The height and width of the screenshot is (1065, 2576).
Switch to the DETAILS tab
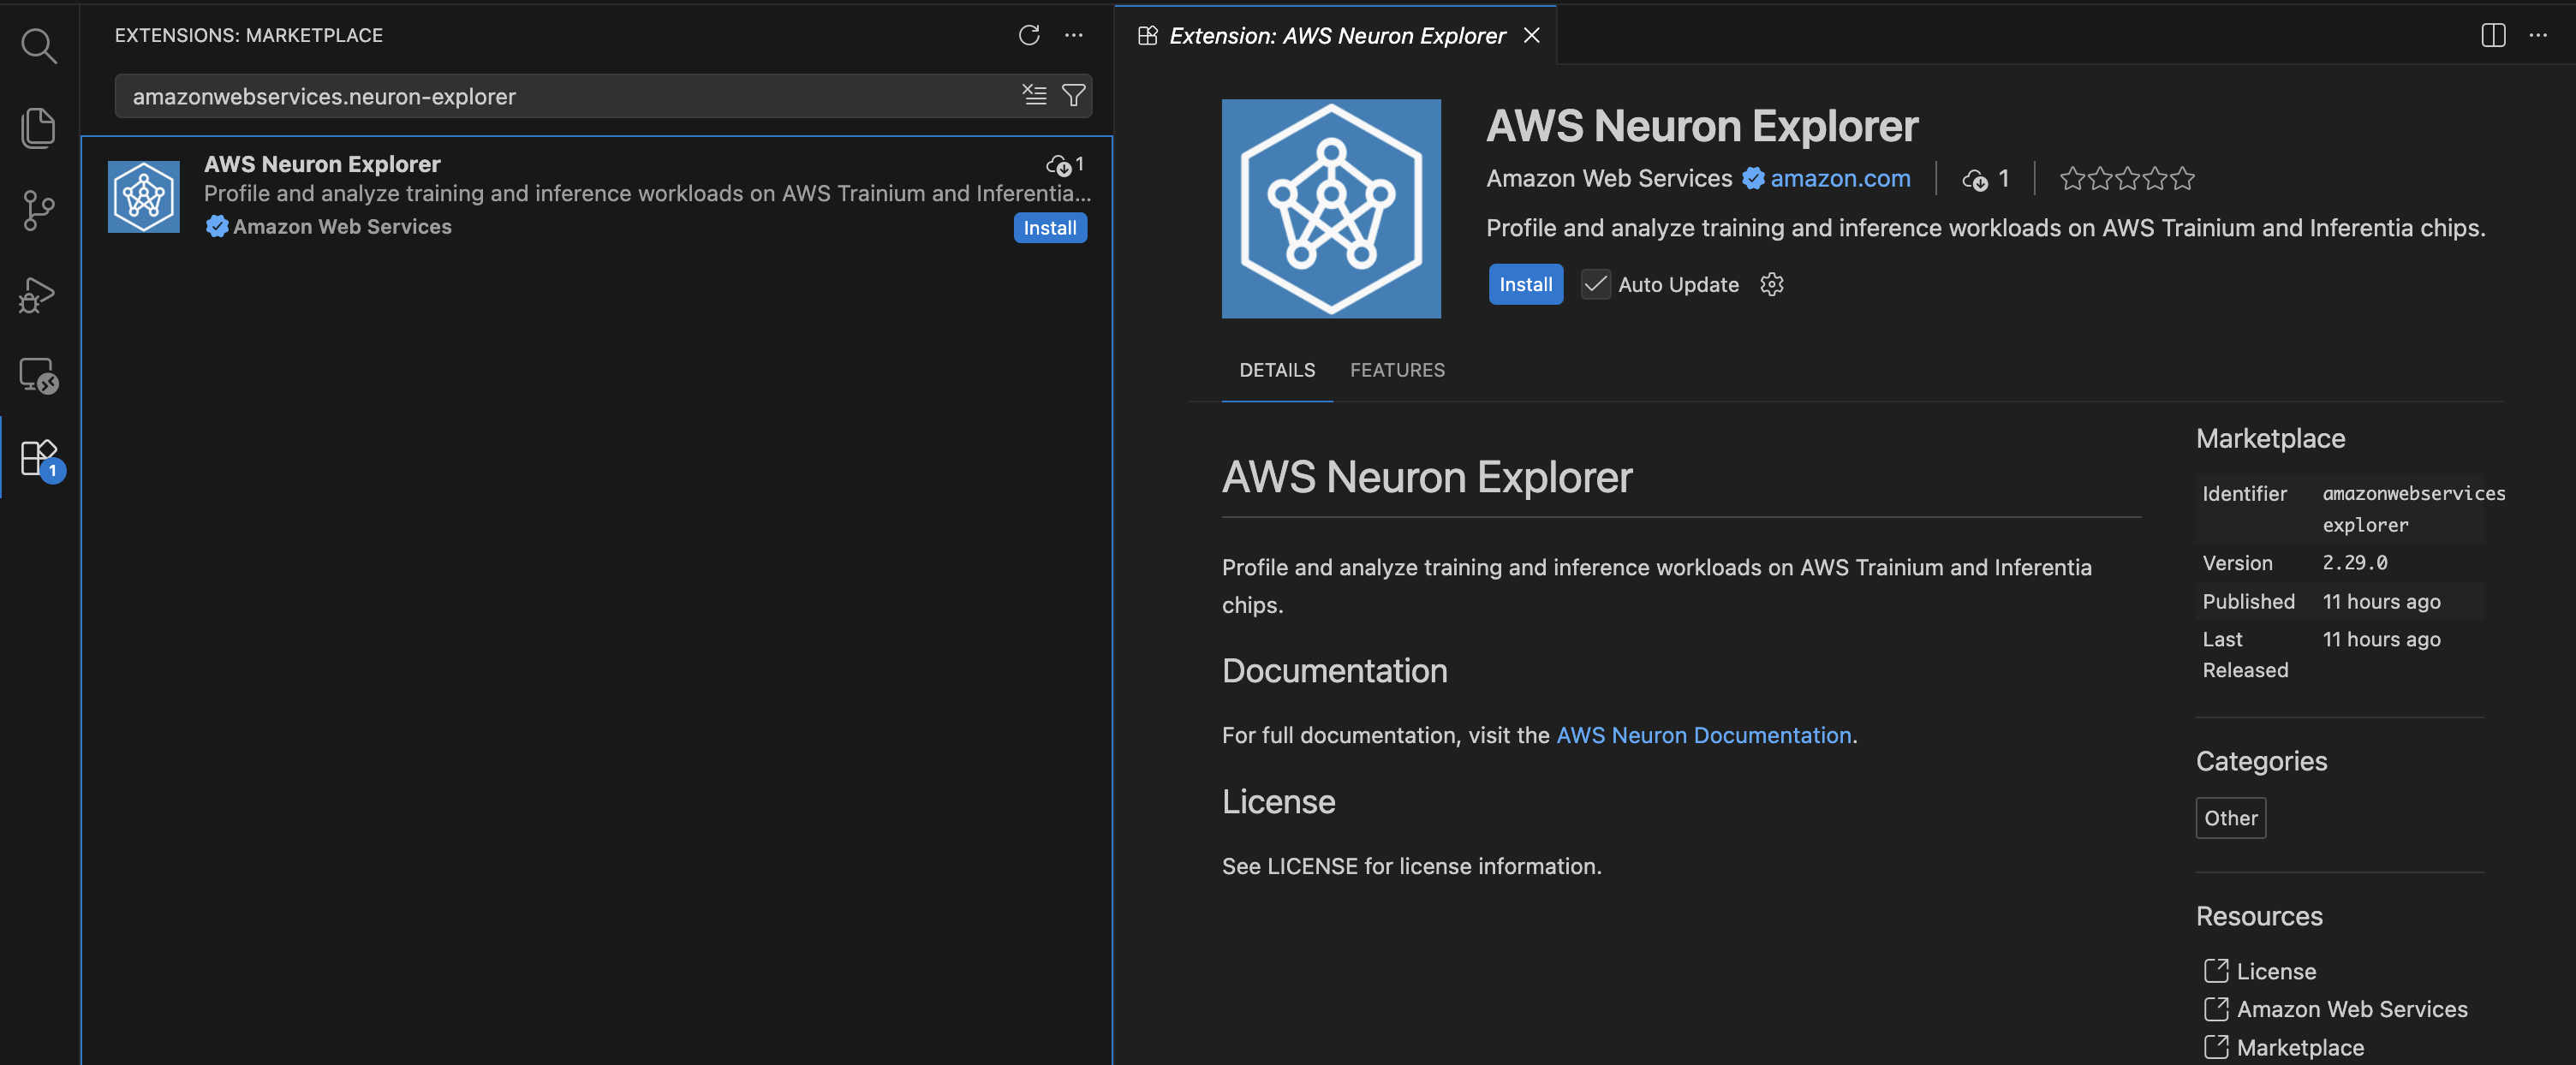coord(1277,370)
